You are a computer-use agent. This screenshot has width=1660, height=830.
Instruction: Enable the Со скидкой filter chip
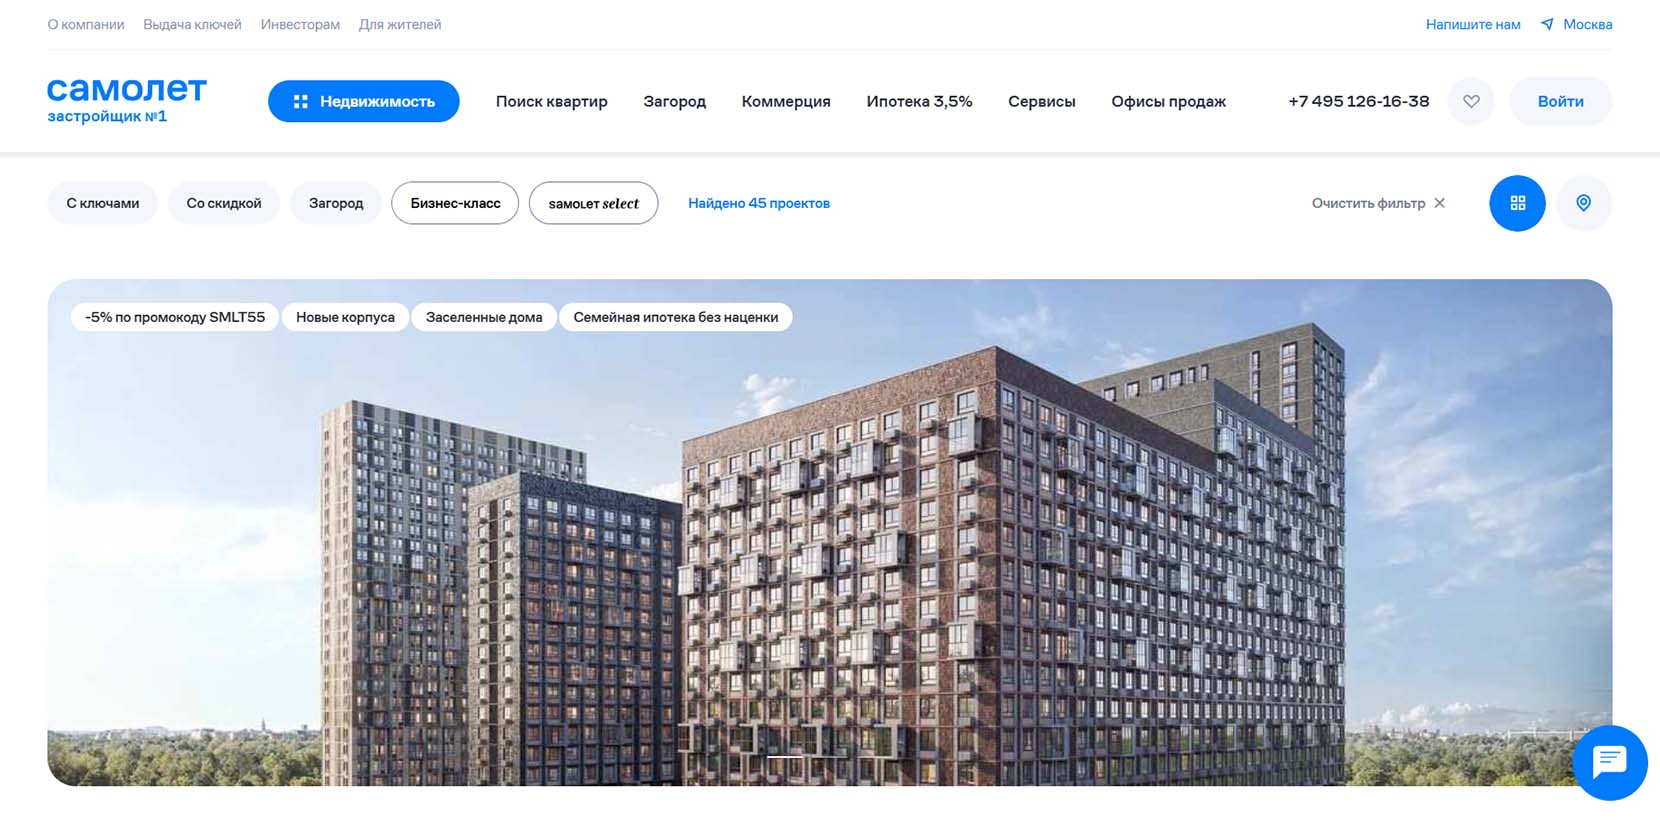click(x=224, y=203)
